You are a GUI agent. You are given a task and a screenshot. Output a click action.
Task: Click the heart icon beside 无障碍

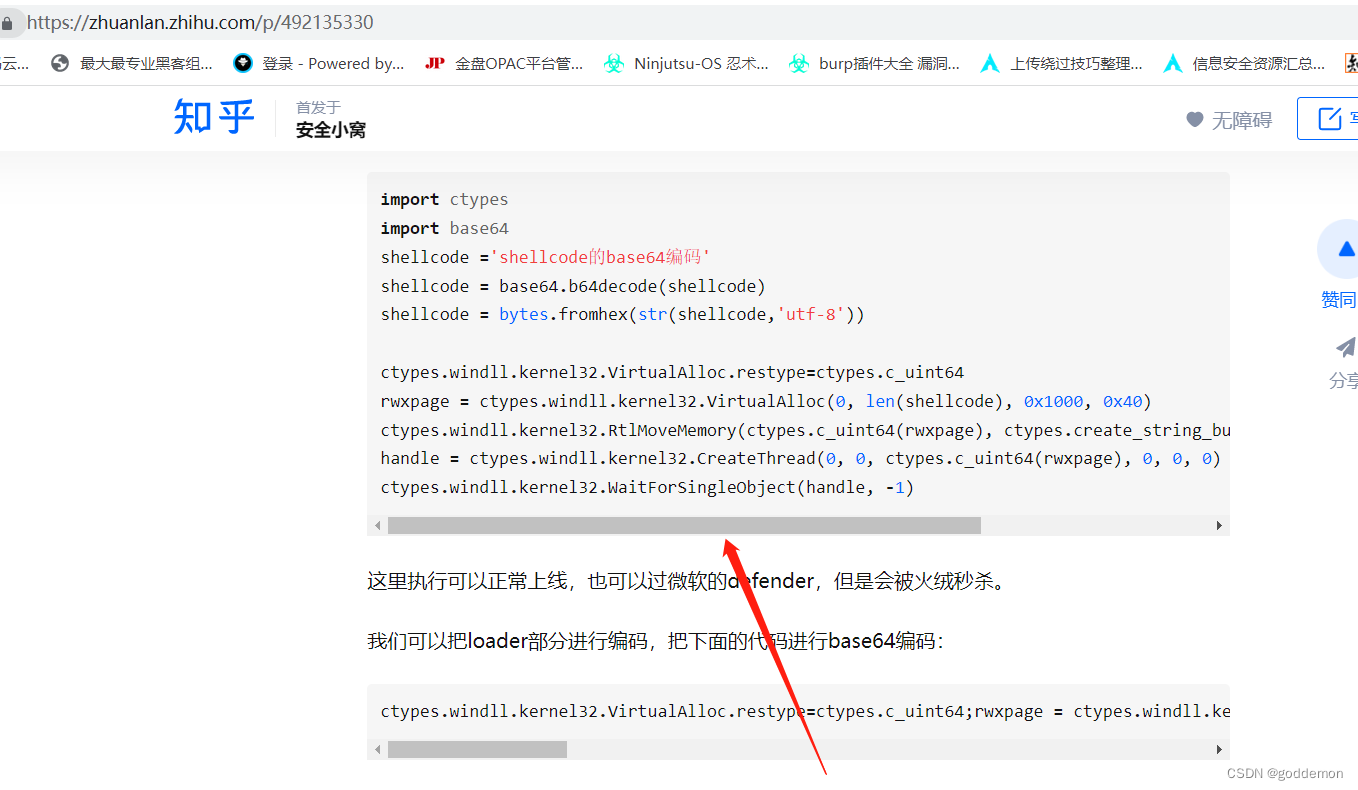1195,120
